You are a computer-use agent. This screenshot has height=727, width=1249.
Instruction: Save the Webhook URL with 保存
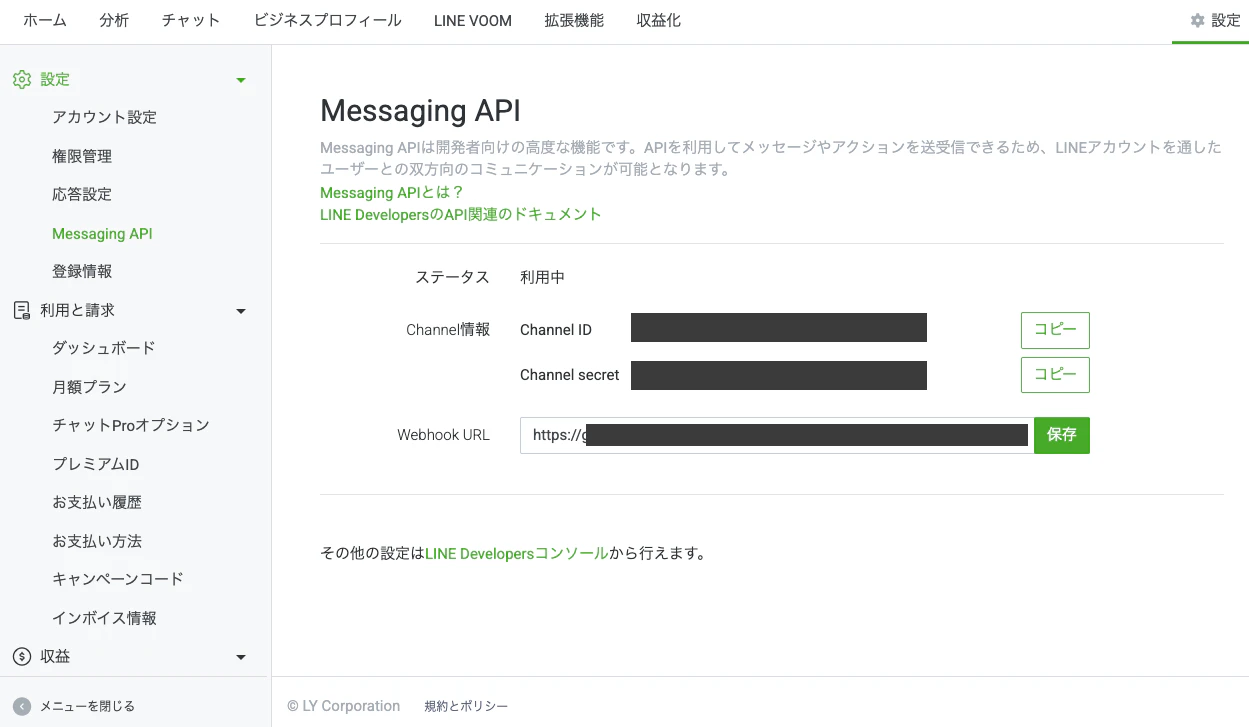point(1061,435)
